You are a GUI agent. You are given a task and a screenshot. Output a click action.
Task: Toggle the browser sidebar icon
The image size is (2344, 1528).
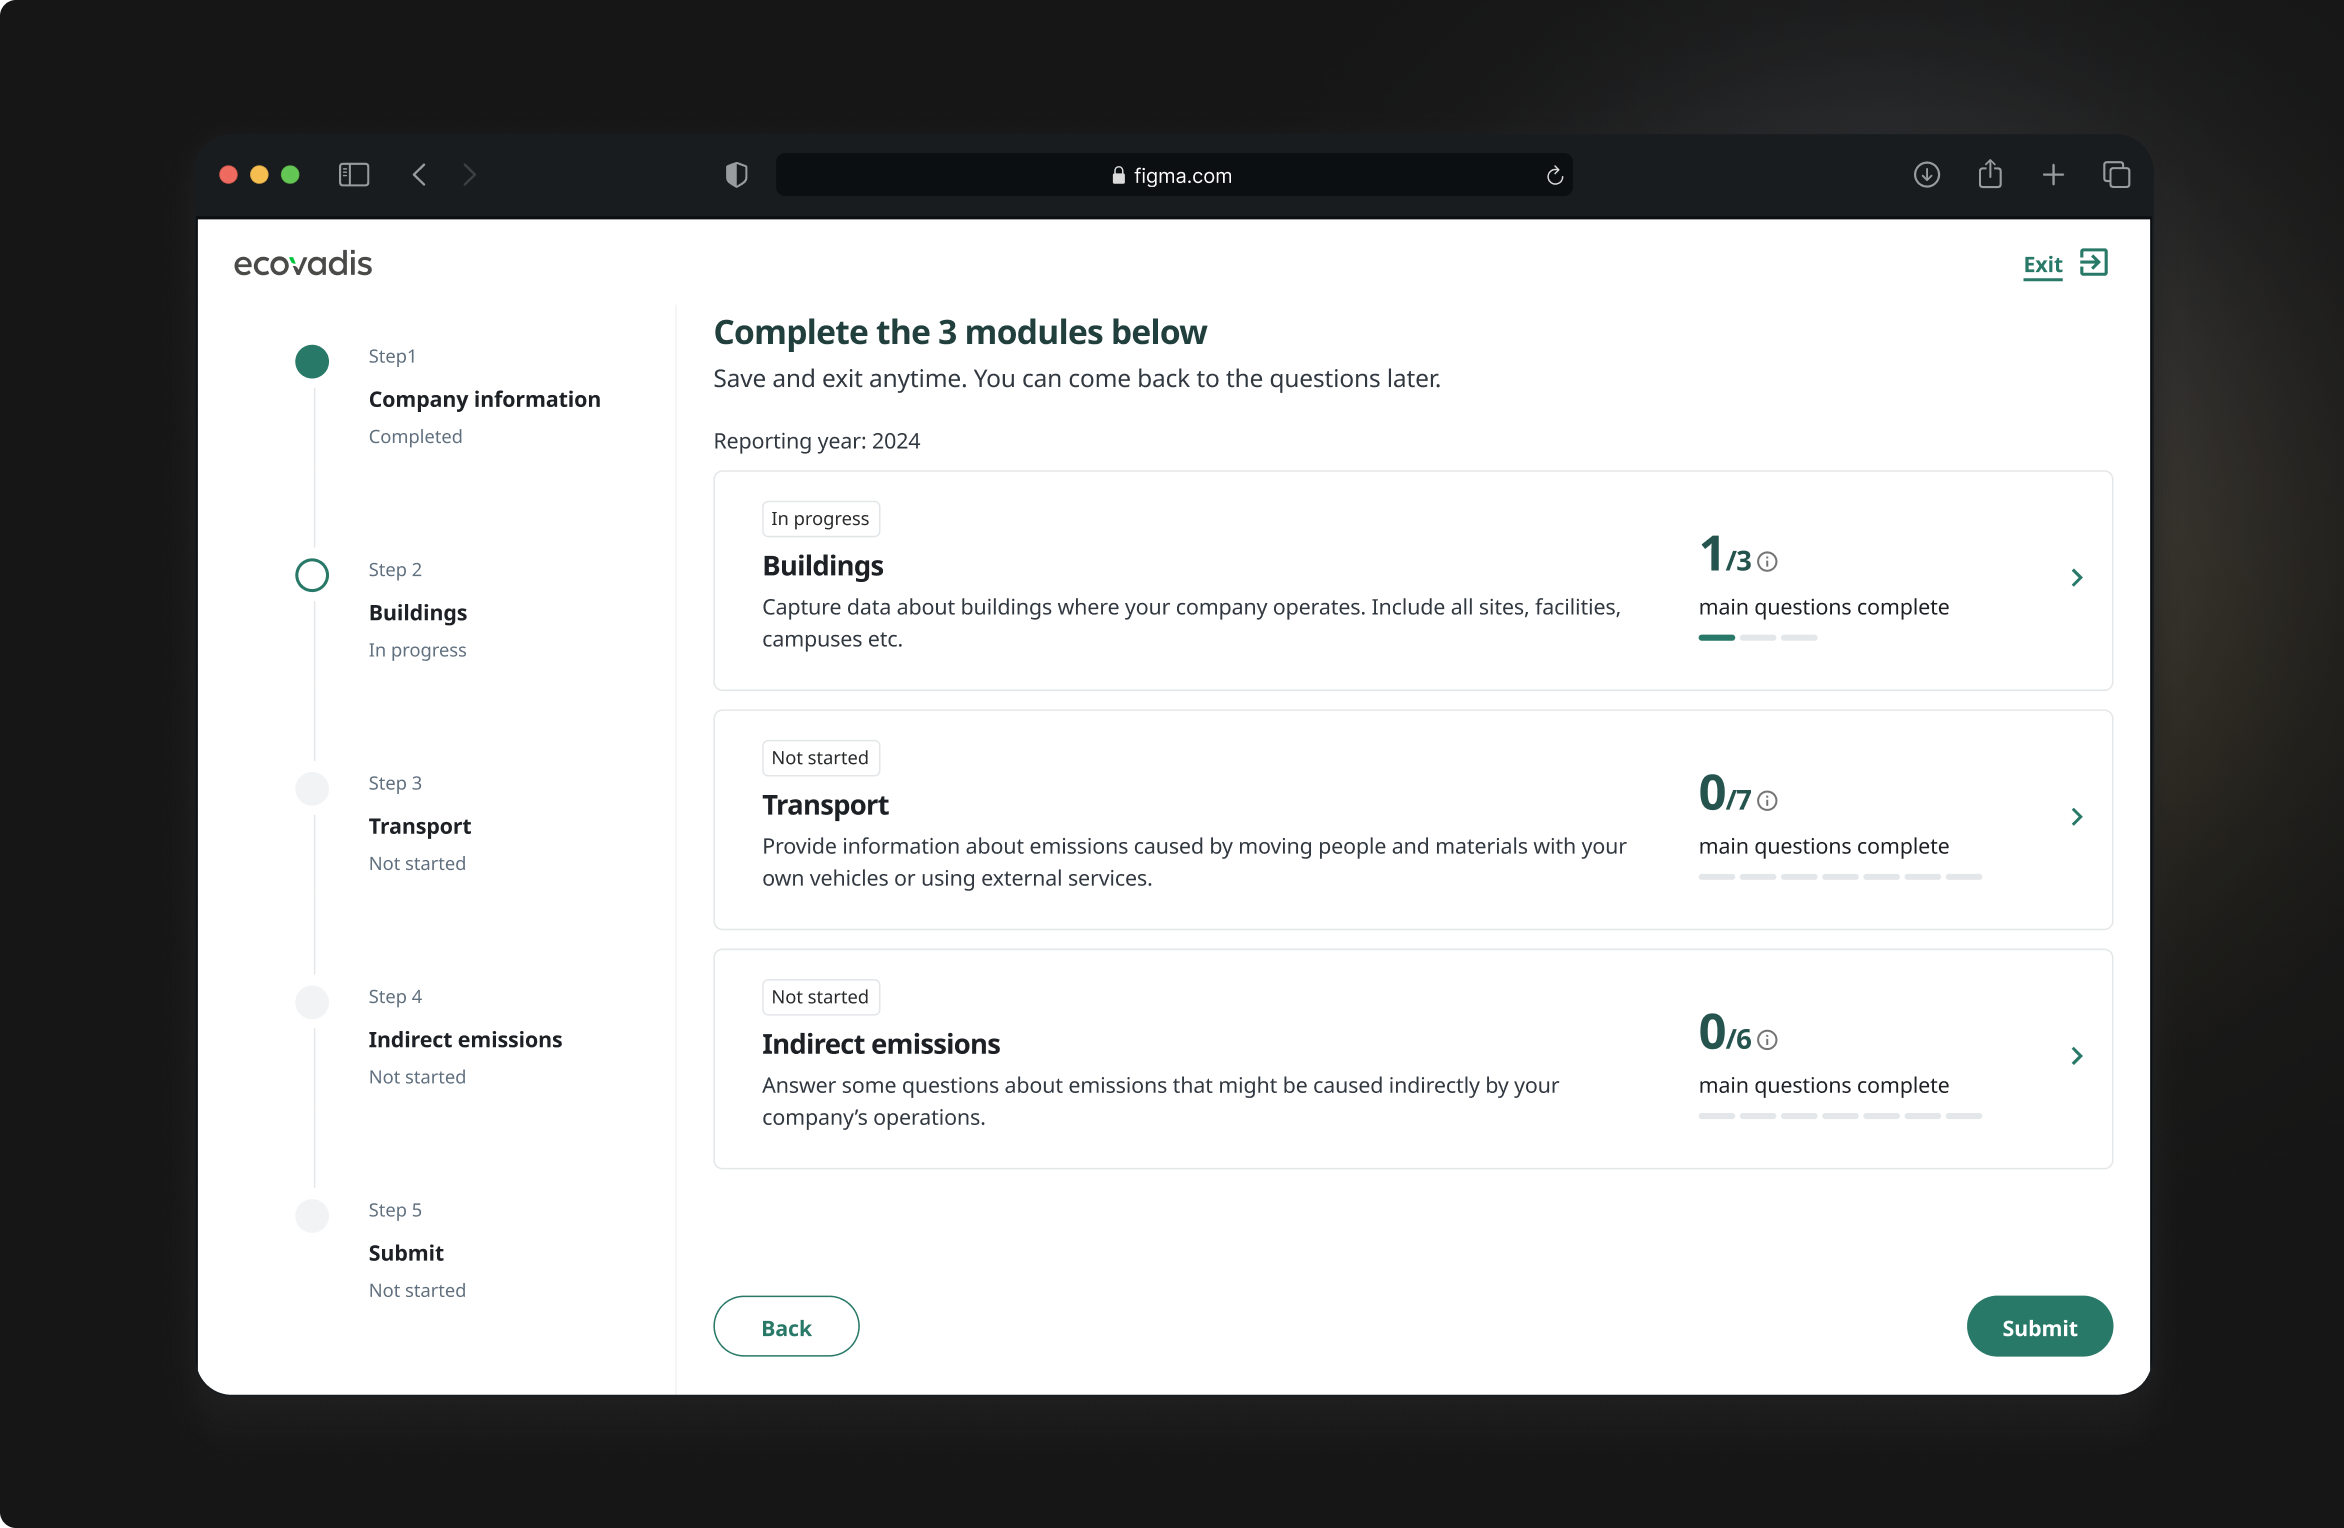point(354,175)
